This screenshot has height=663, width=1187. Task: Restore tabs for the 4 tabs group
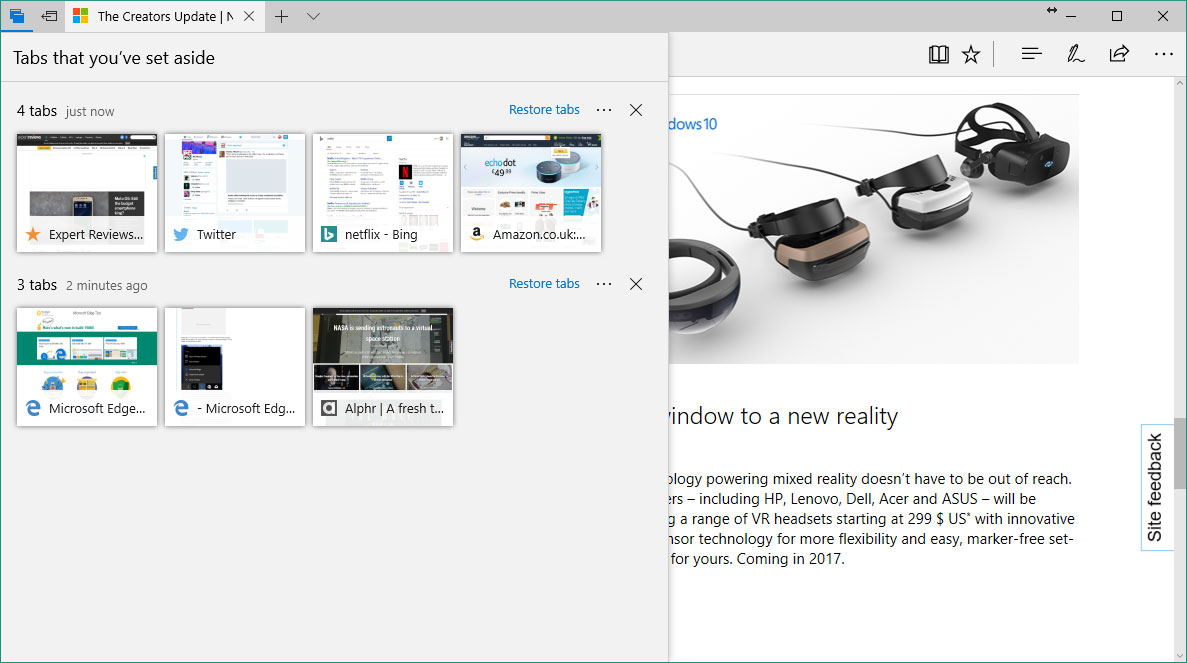tap(544, 110)
